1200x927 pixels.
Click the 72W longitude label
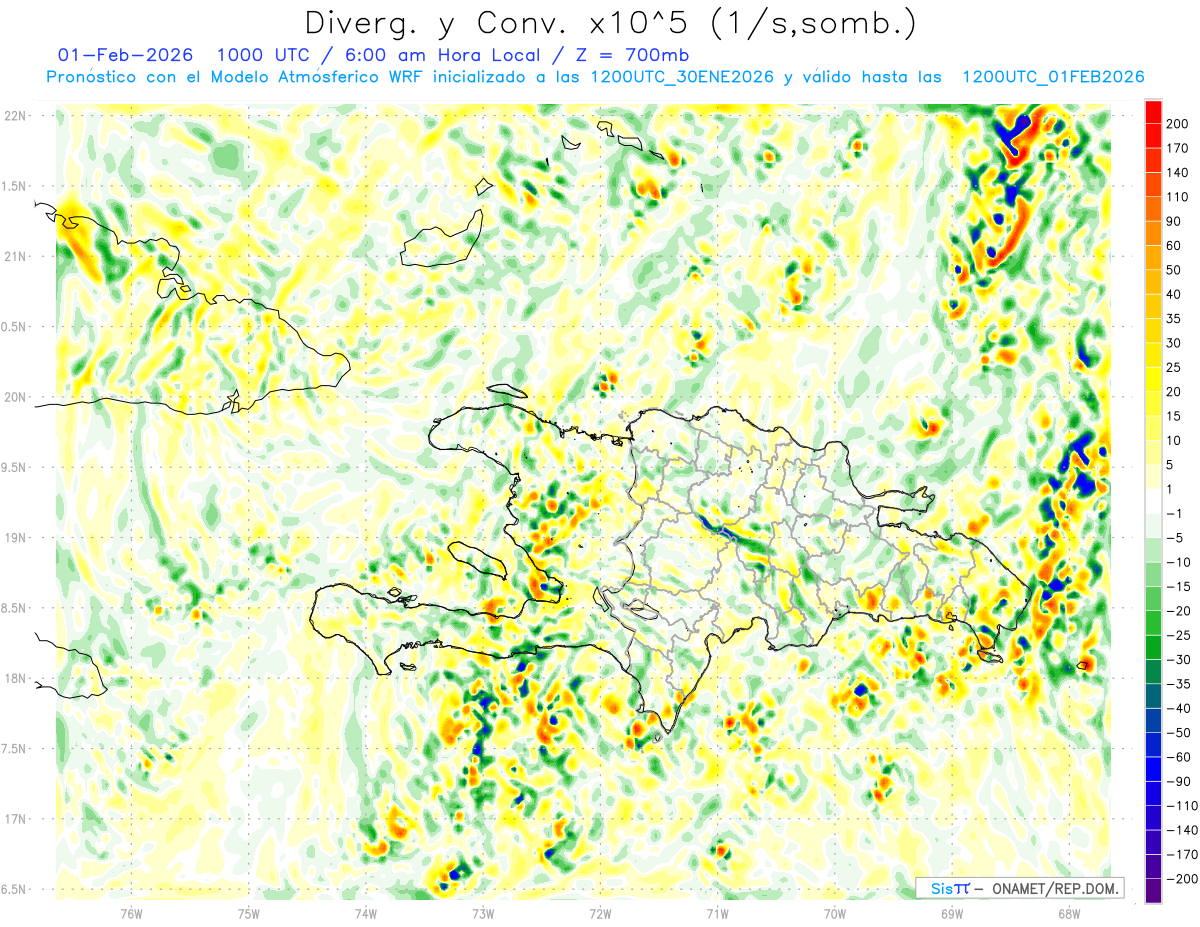600,914
